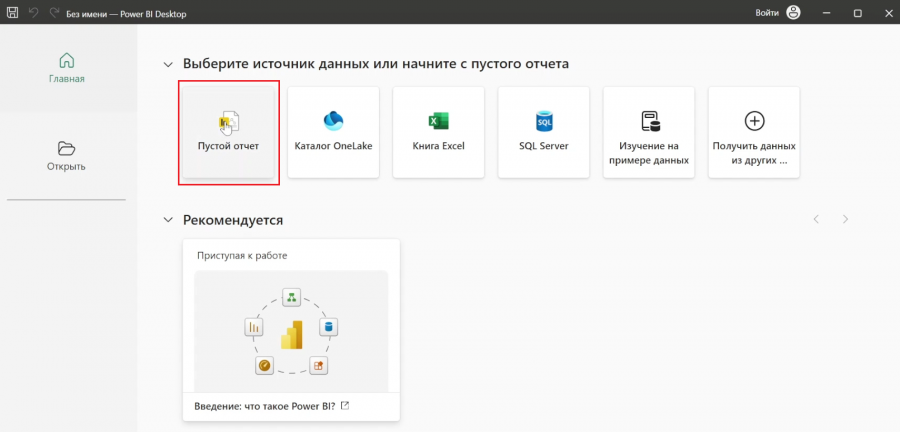Show next recommended items arrow
The image size is (900, 432).
(x=845, y=219)
